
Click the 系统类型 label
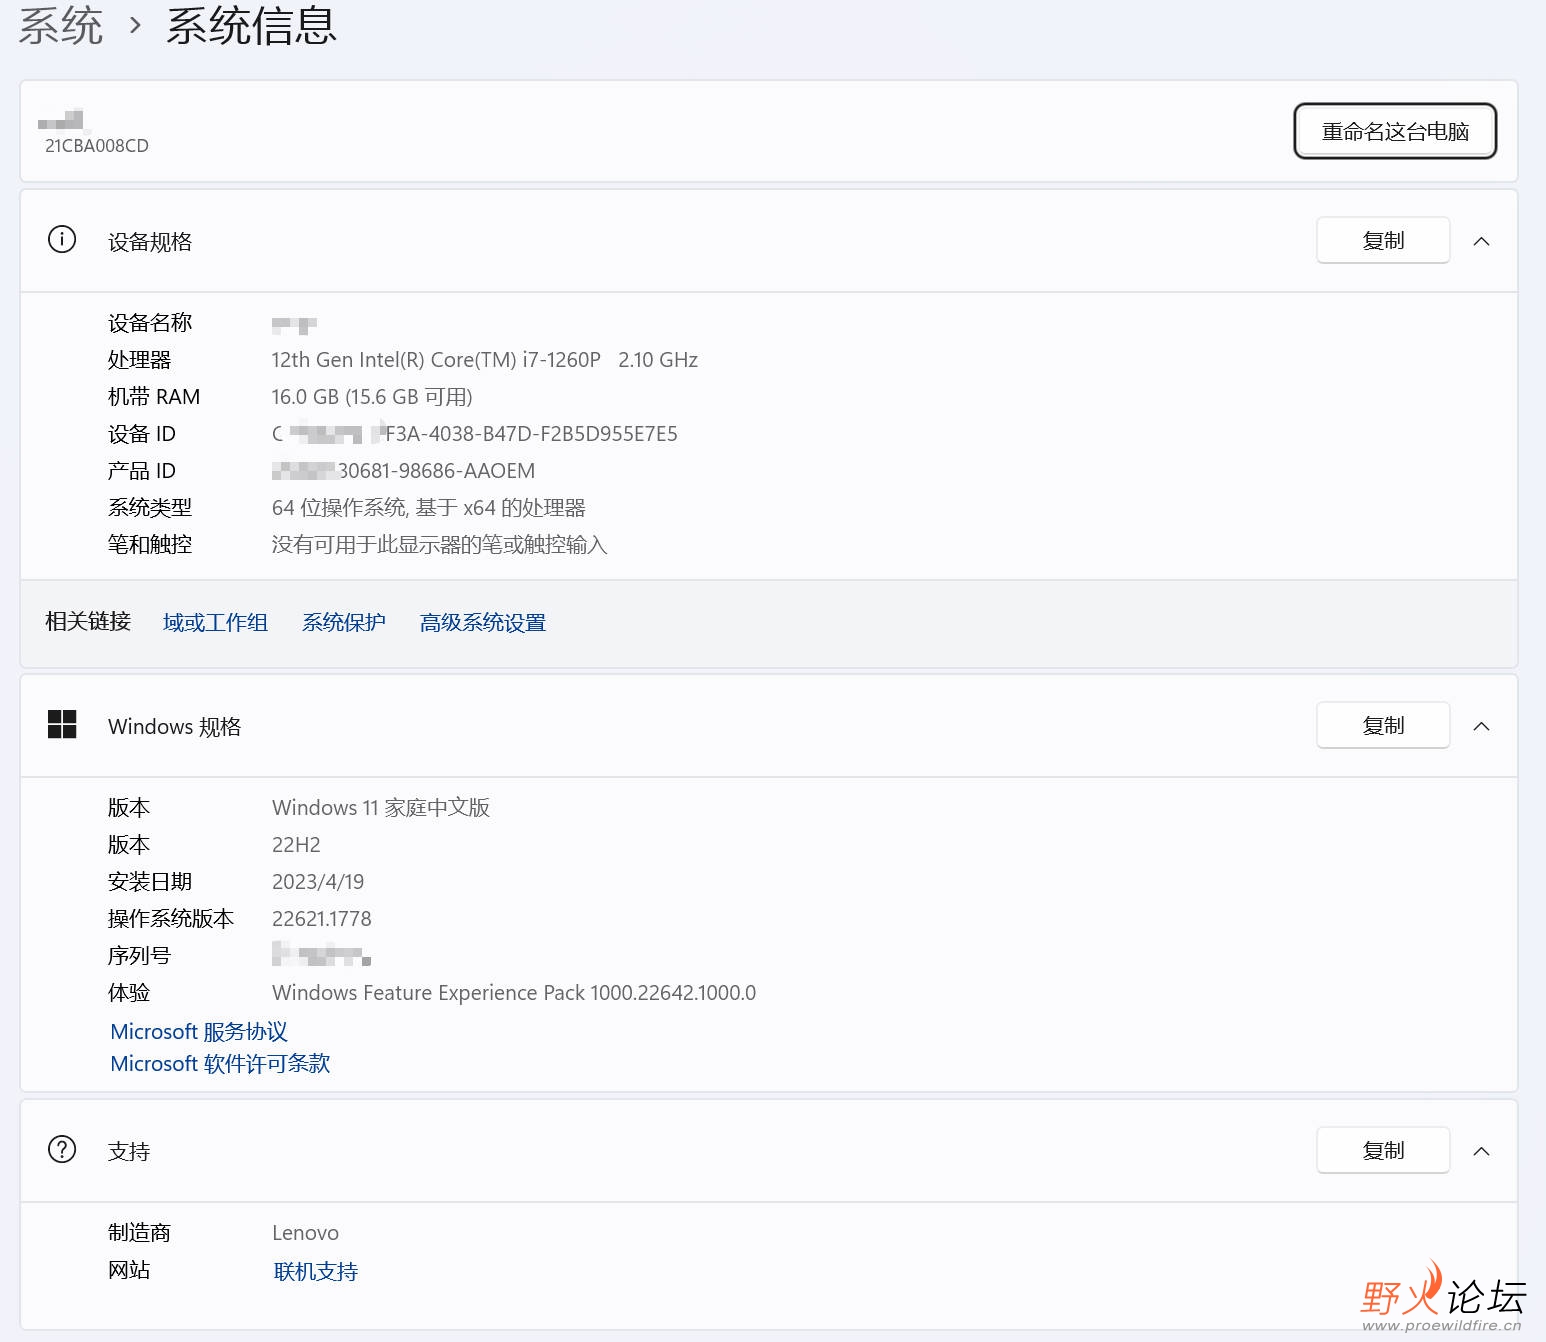150,507
